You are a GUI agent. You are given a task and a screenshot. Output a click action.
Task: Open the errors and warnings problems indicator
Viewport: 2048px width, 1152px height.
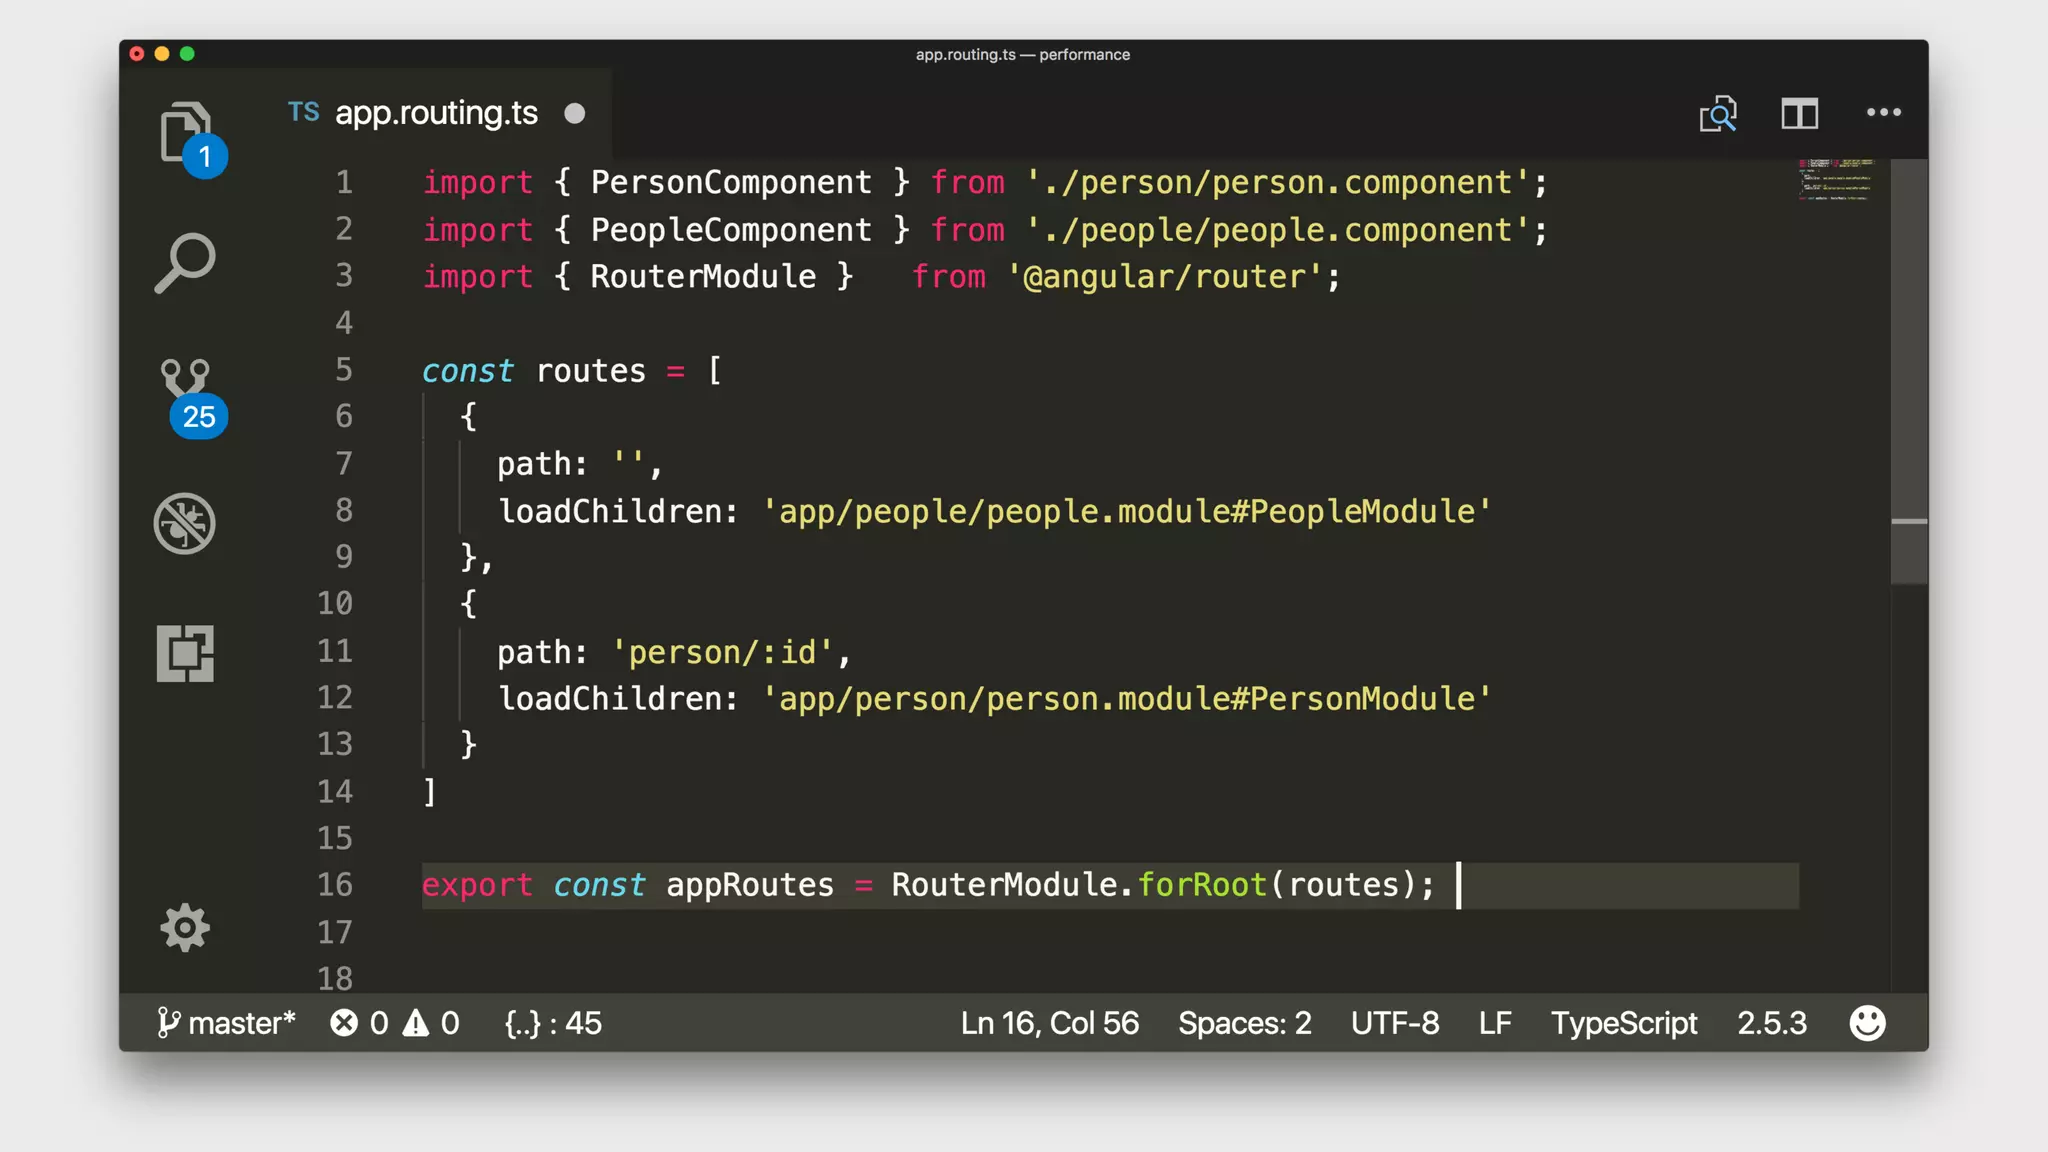[395, 1023]
